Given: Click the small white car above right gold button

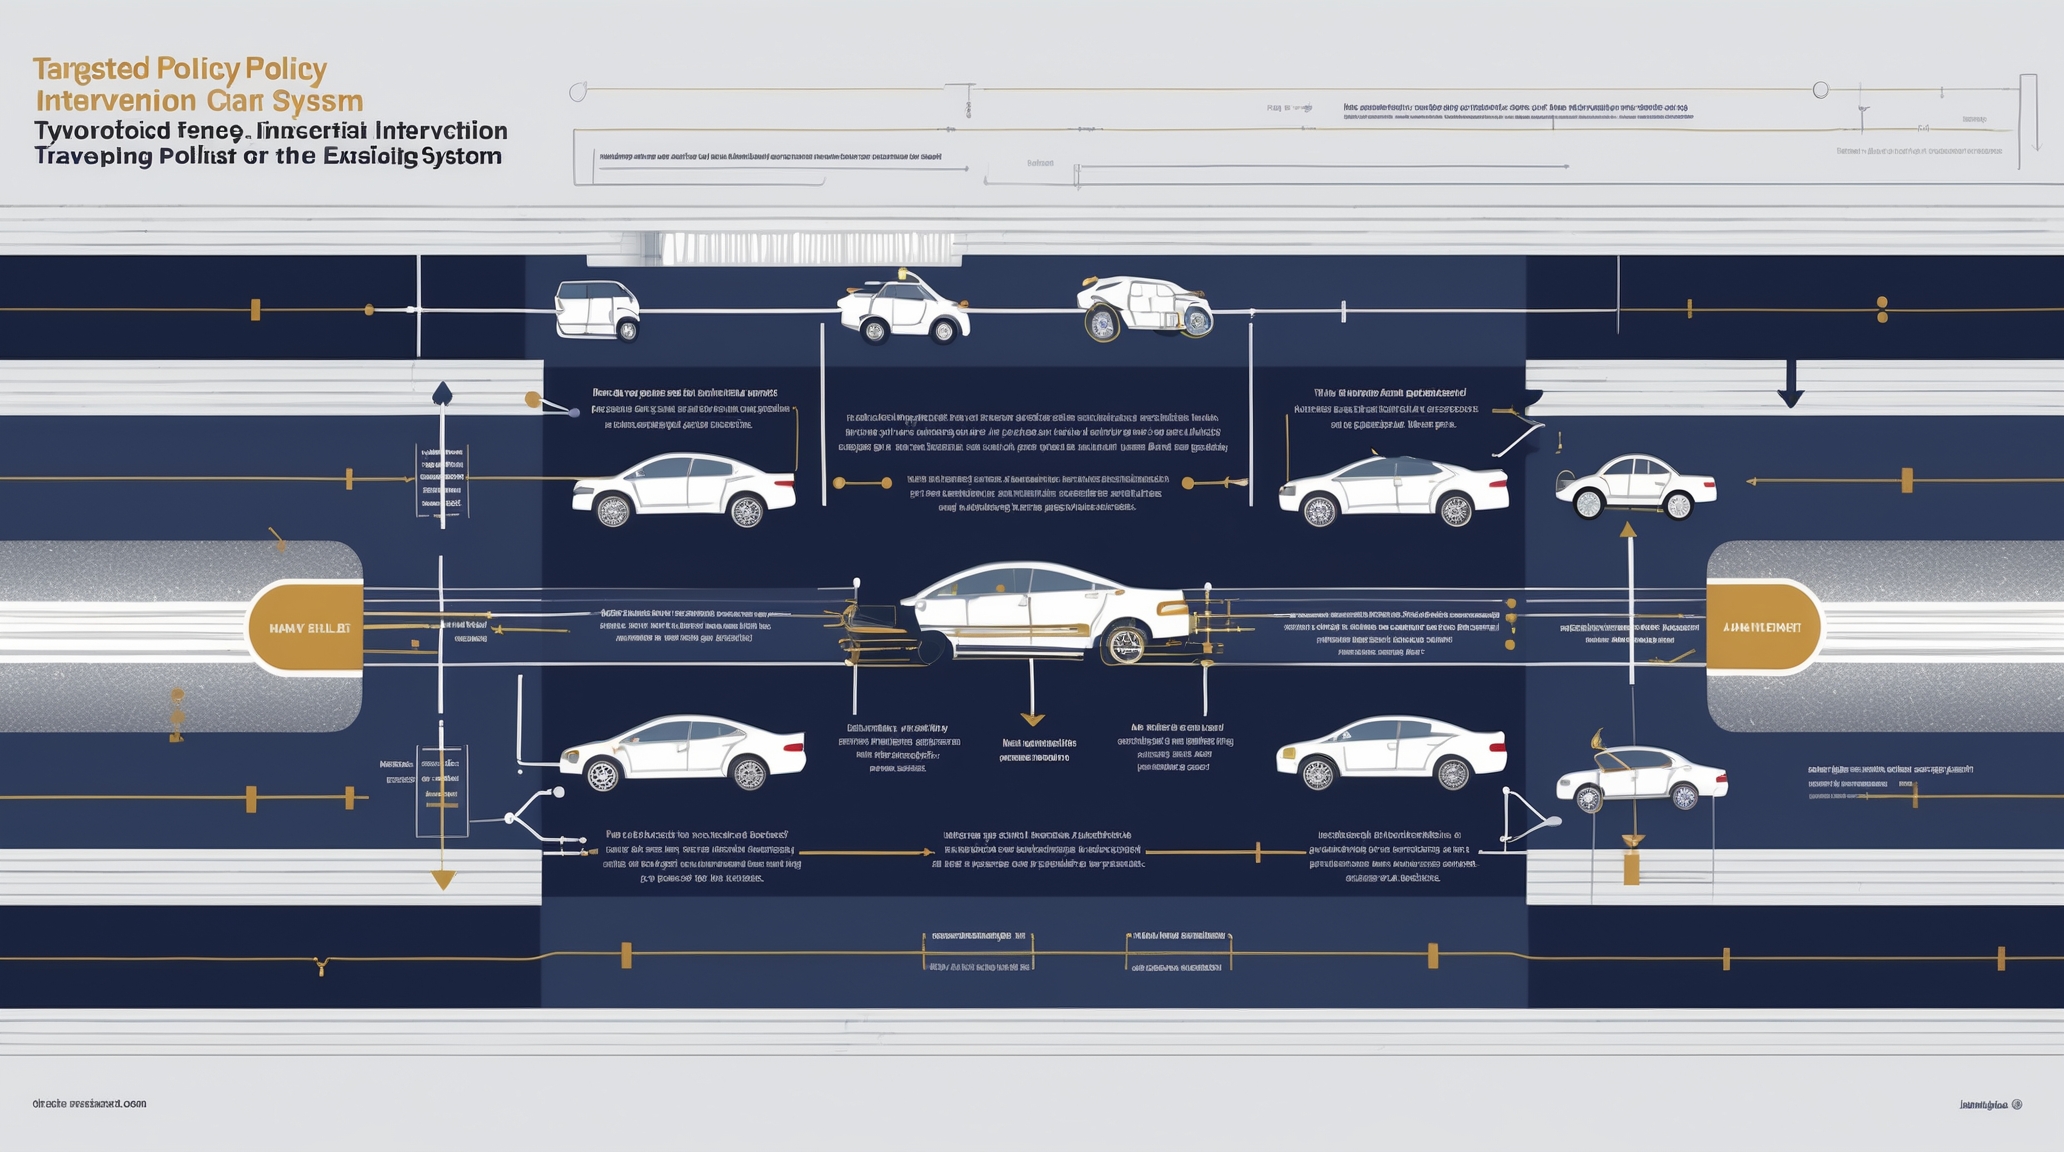Looking at the screenshot, I should point(1635,486).
